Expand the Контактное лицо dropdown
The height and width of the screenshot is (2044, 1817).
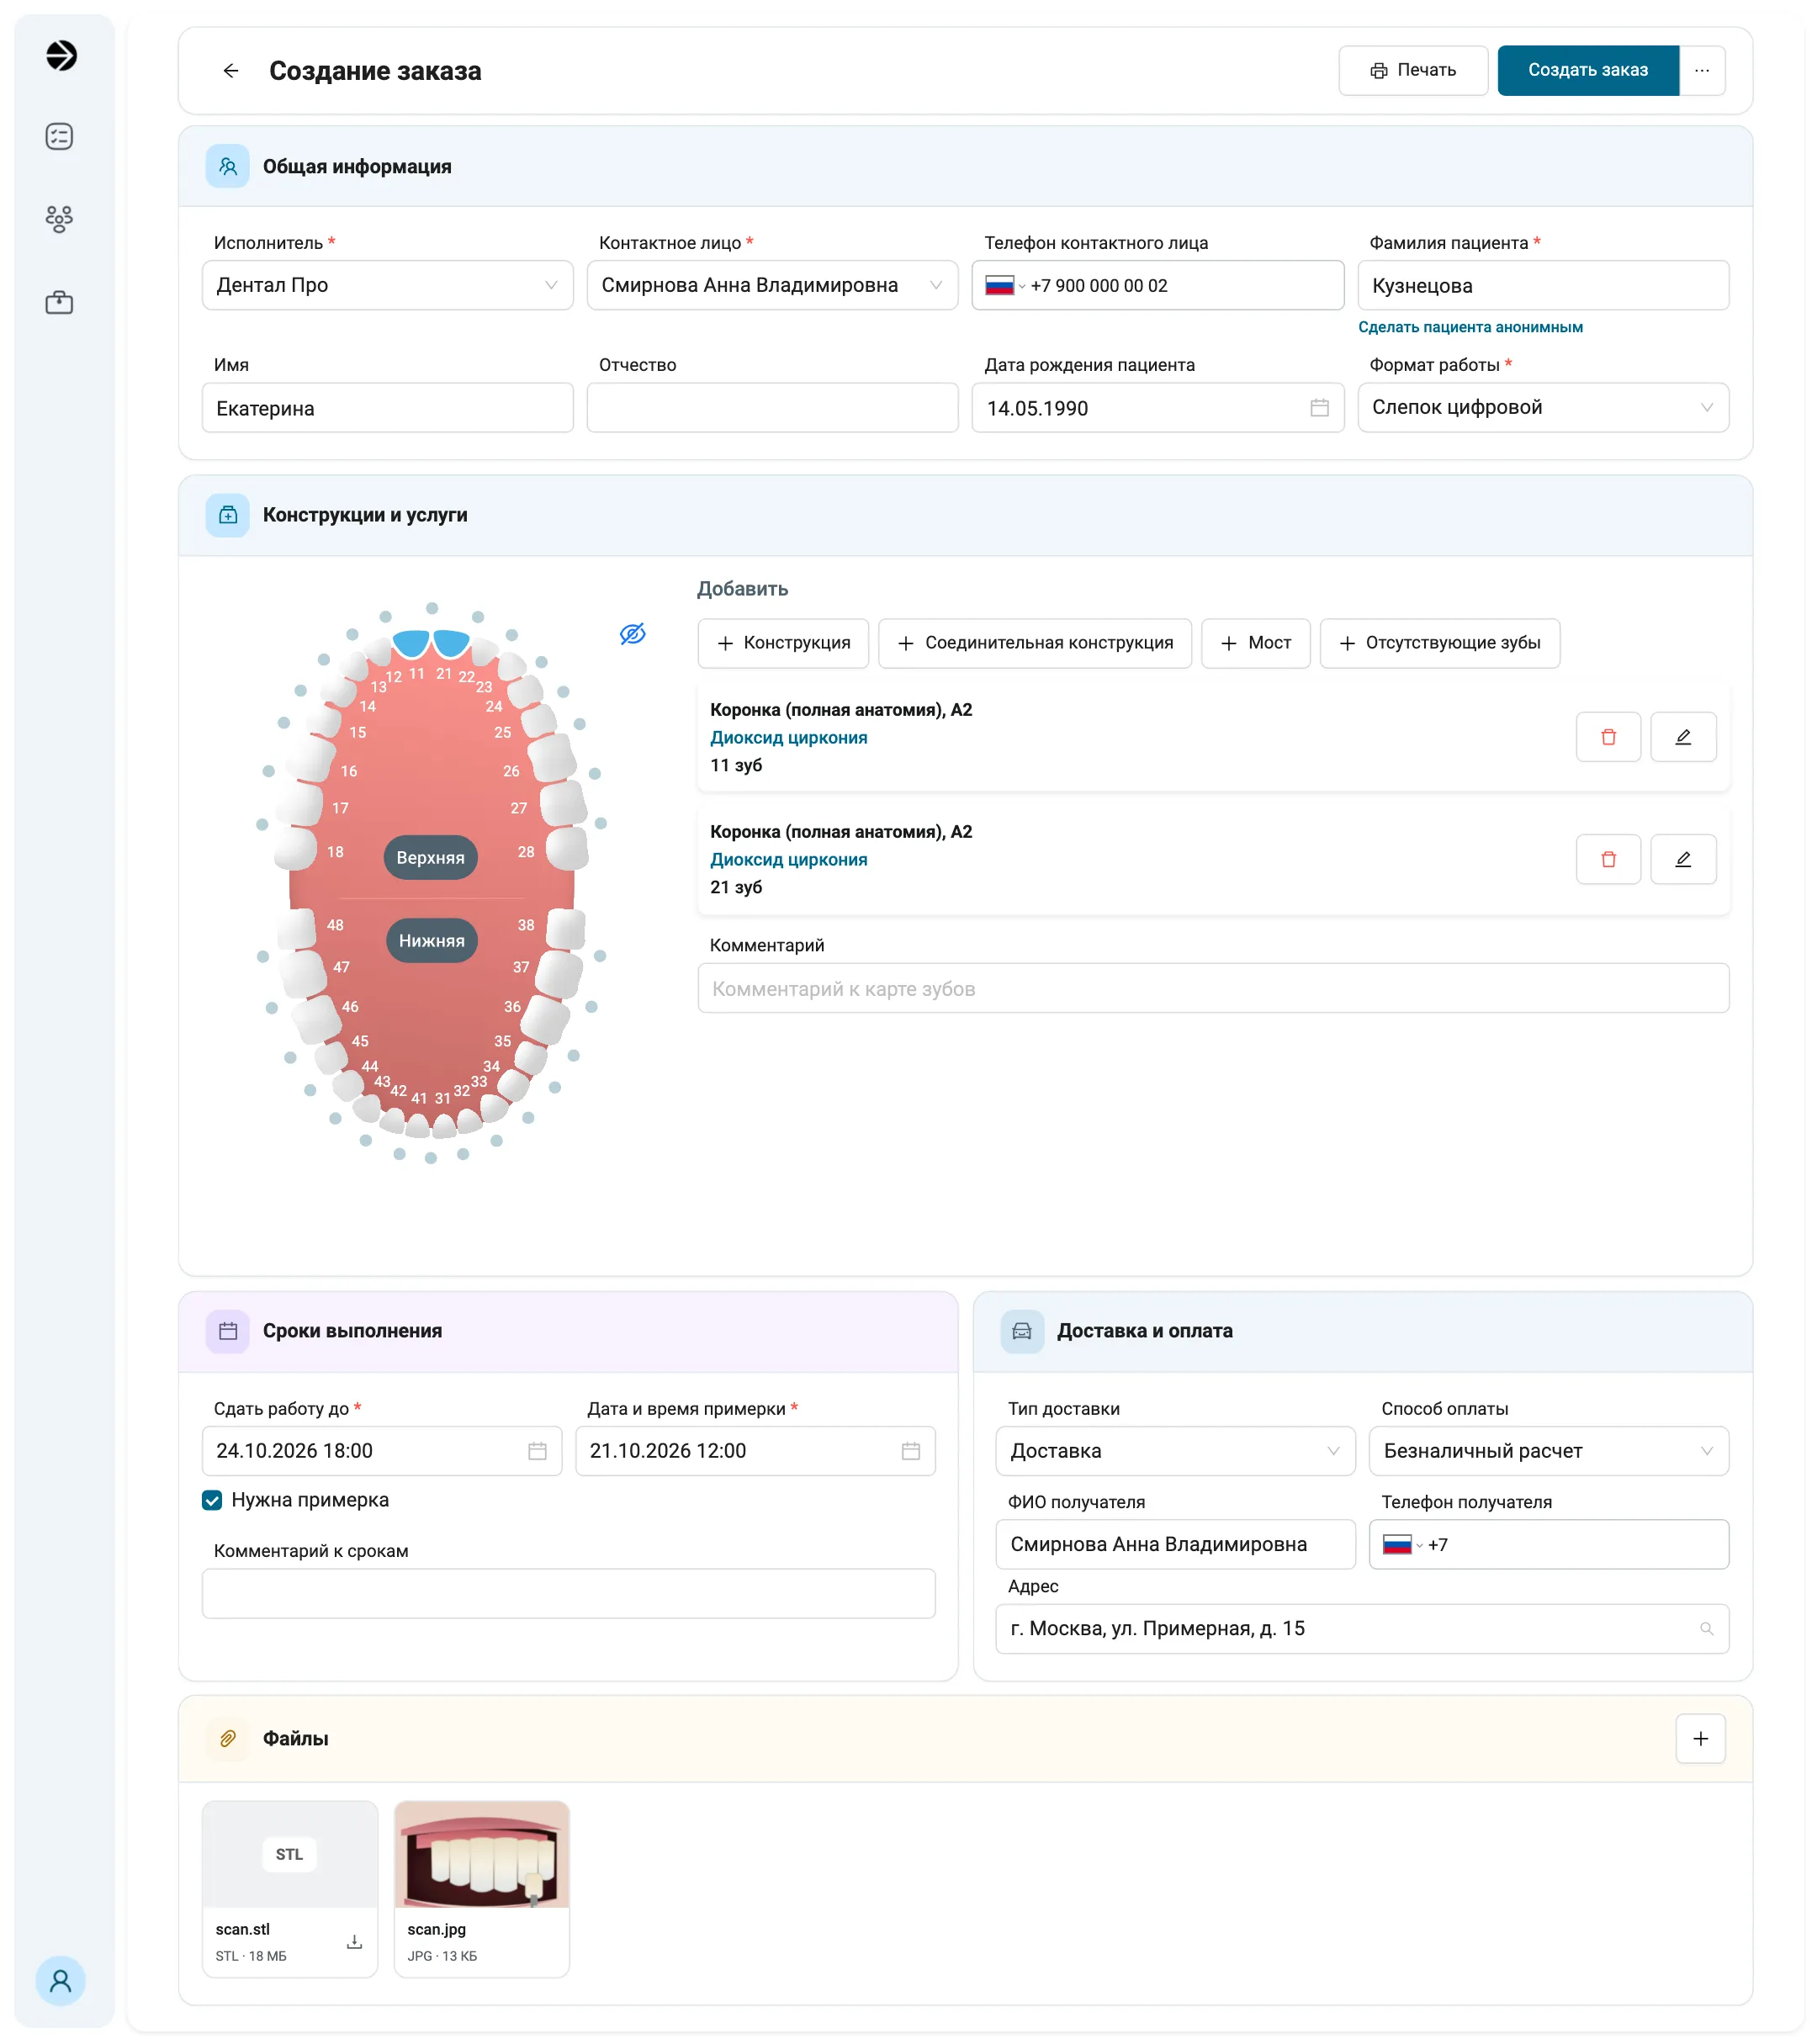tap(772, 285)
